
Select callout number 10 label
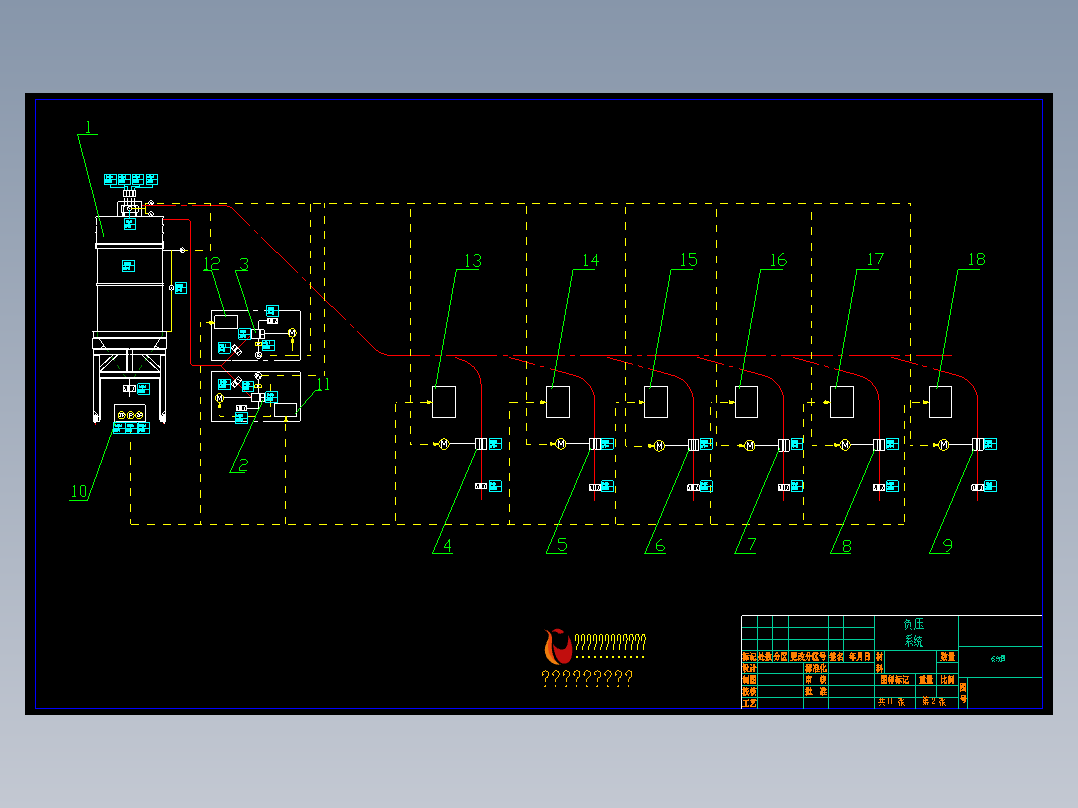(x=79, y=492)
